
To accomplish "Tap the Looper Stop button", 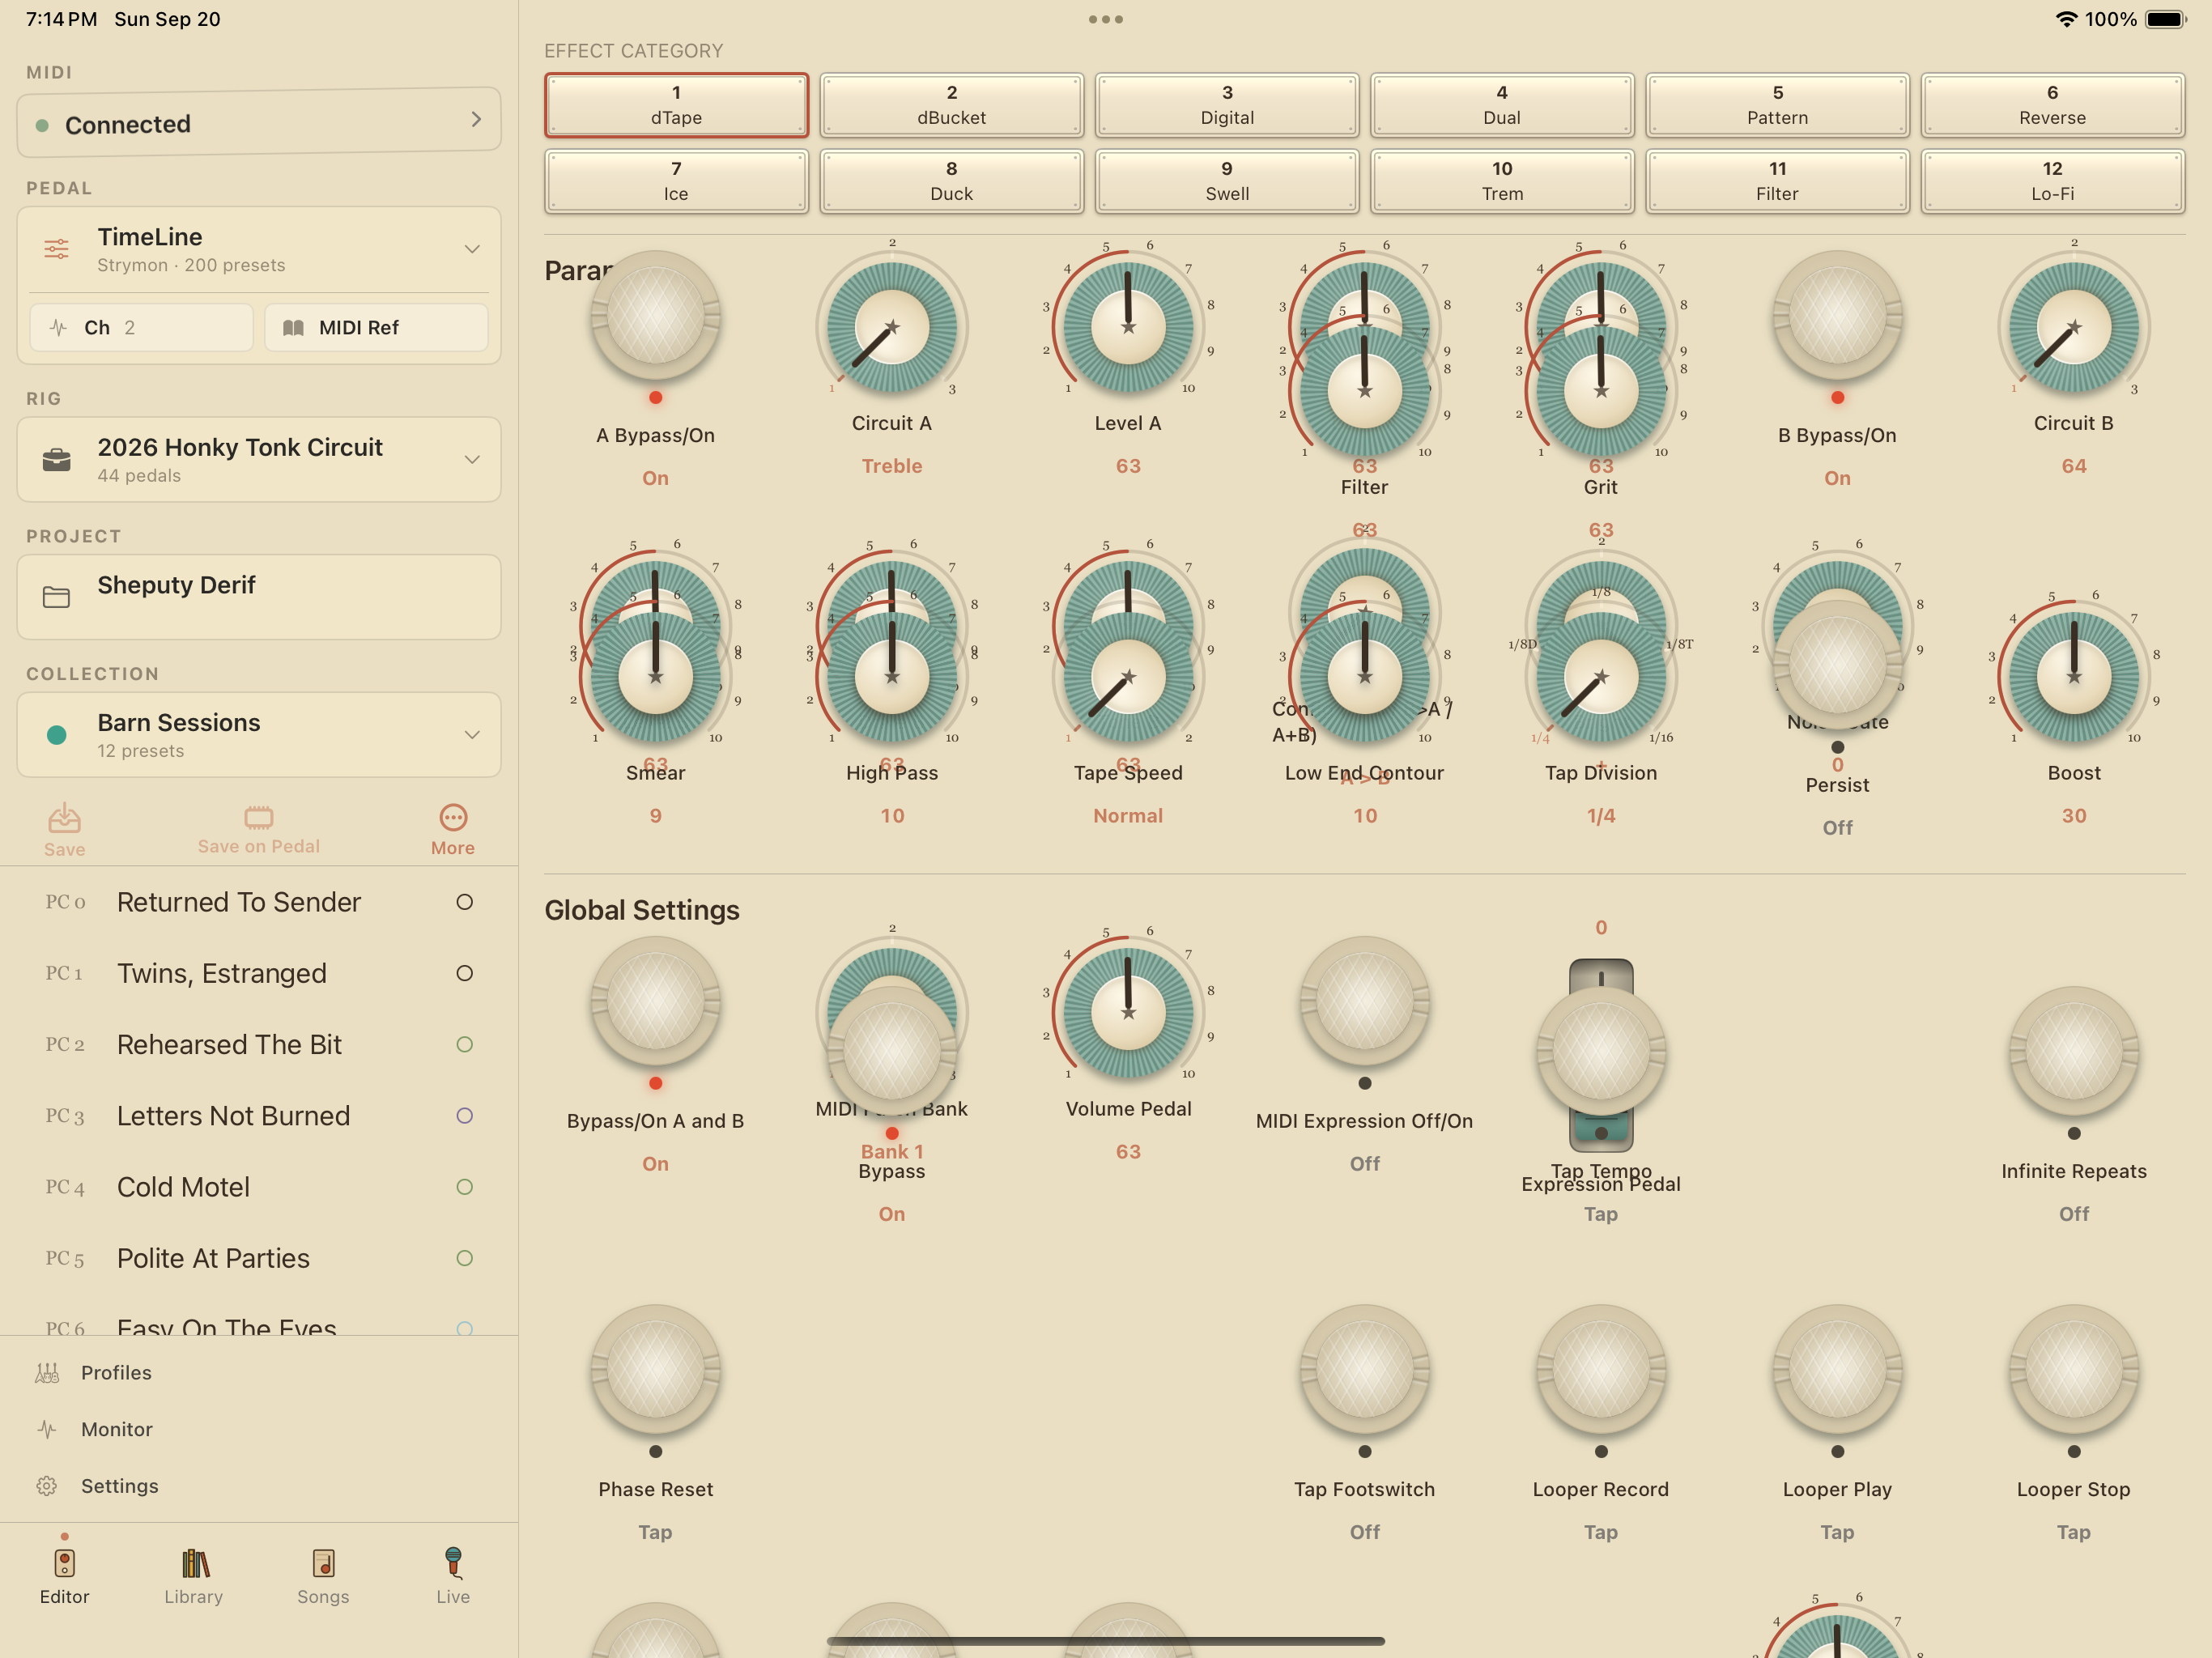I will pos(2074,1369).
